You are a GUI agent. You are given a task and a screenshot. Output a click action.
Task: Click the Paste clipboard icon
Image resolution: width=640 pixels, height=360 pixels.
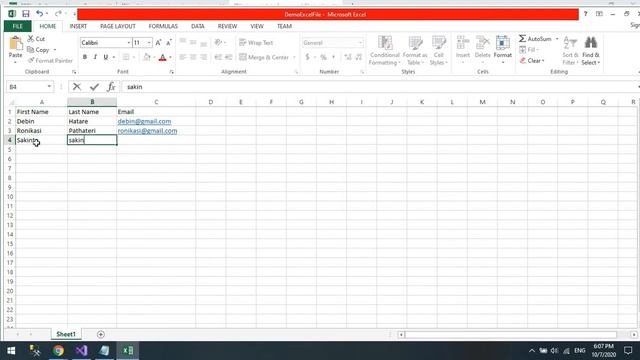pos(16,44)
